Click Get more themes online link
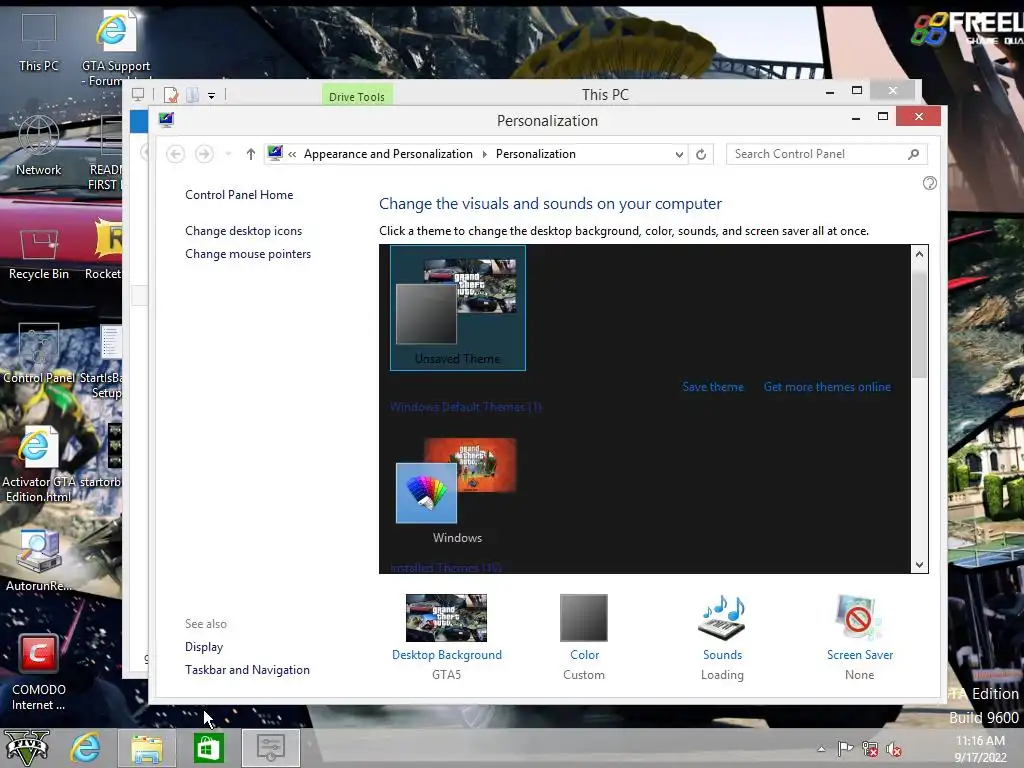The width and height of the screenshot is (1024, 768). tap(827, 387)
